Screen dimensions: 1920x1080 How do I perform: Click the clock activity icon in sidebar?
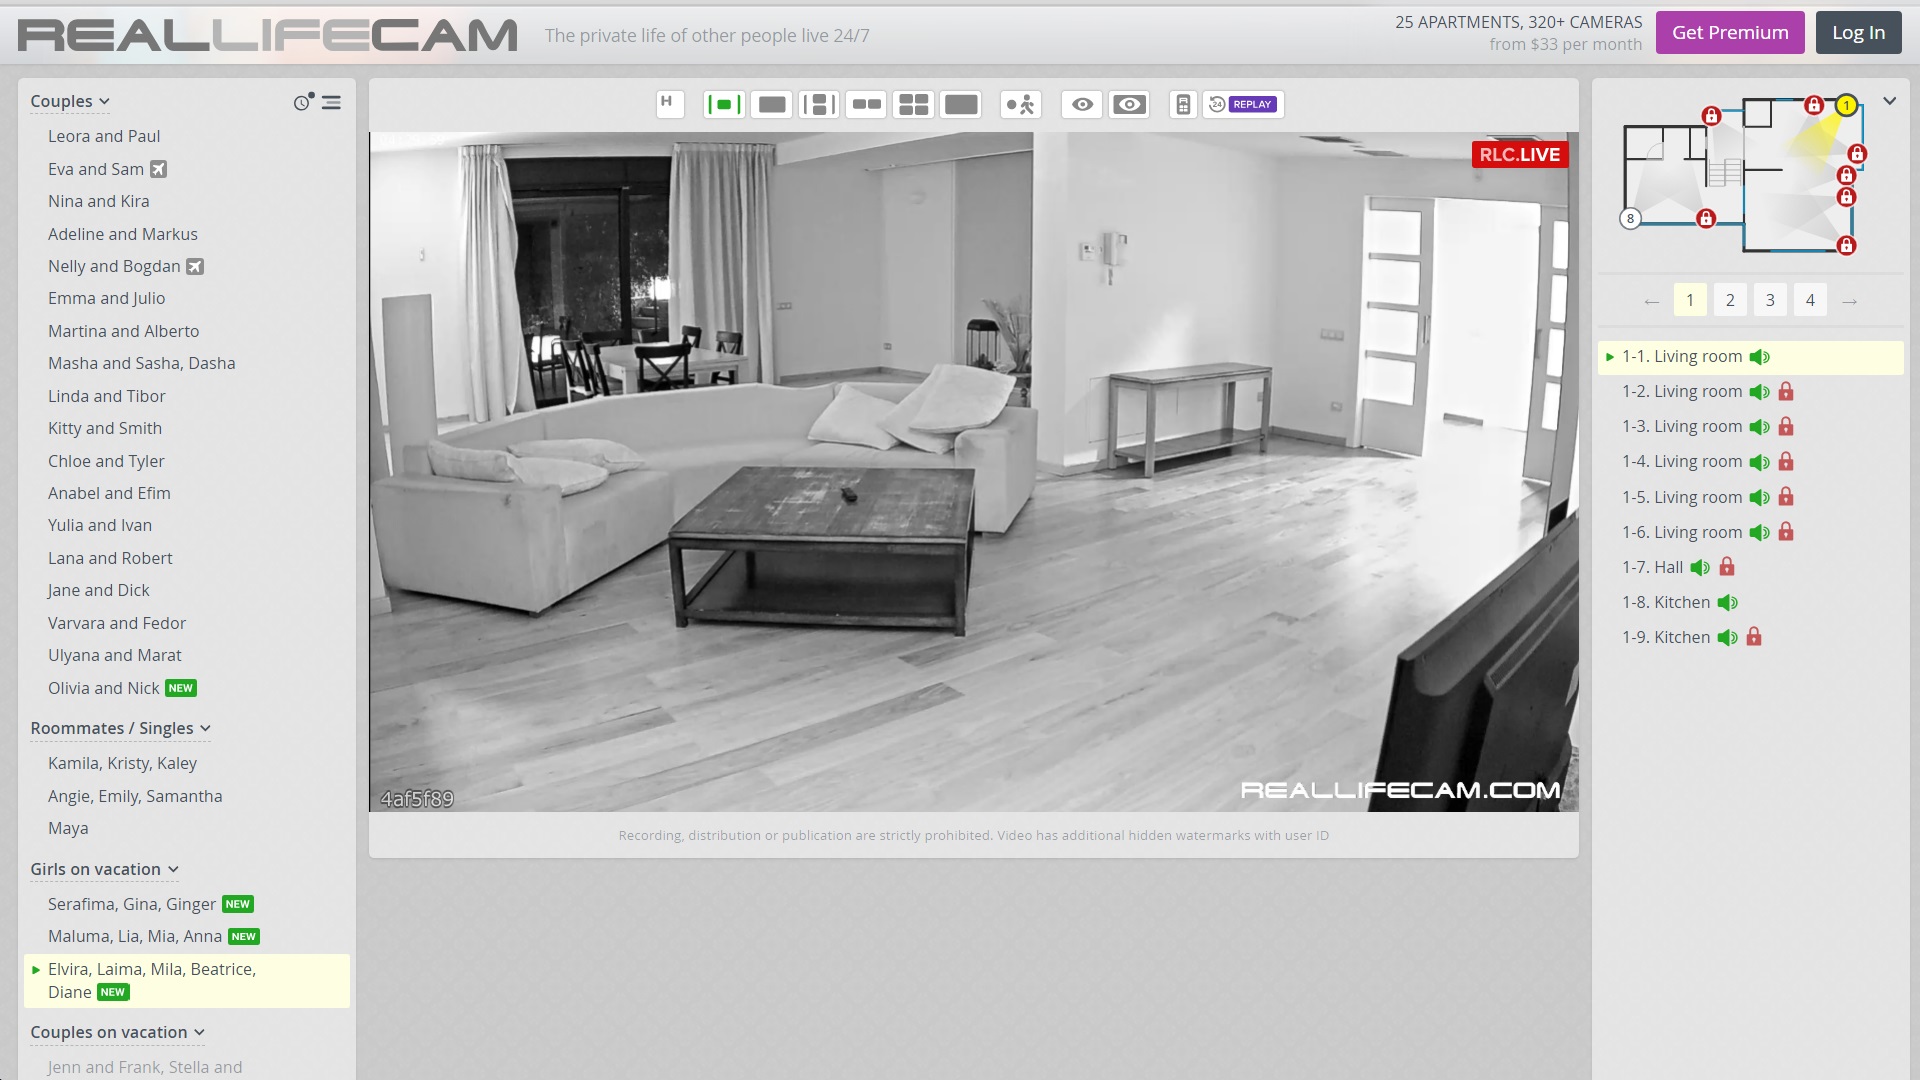[303, 102]
